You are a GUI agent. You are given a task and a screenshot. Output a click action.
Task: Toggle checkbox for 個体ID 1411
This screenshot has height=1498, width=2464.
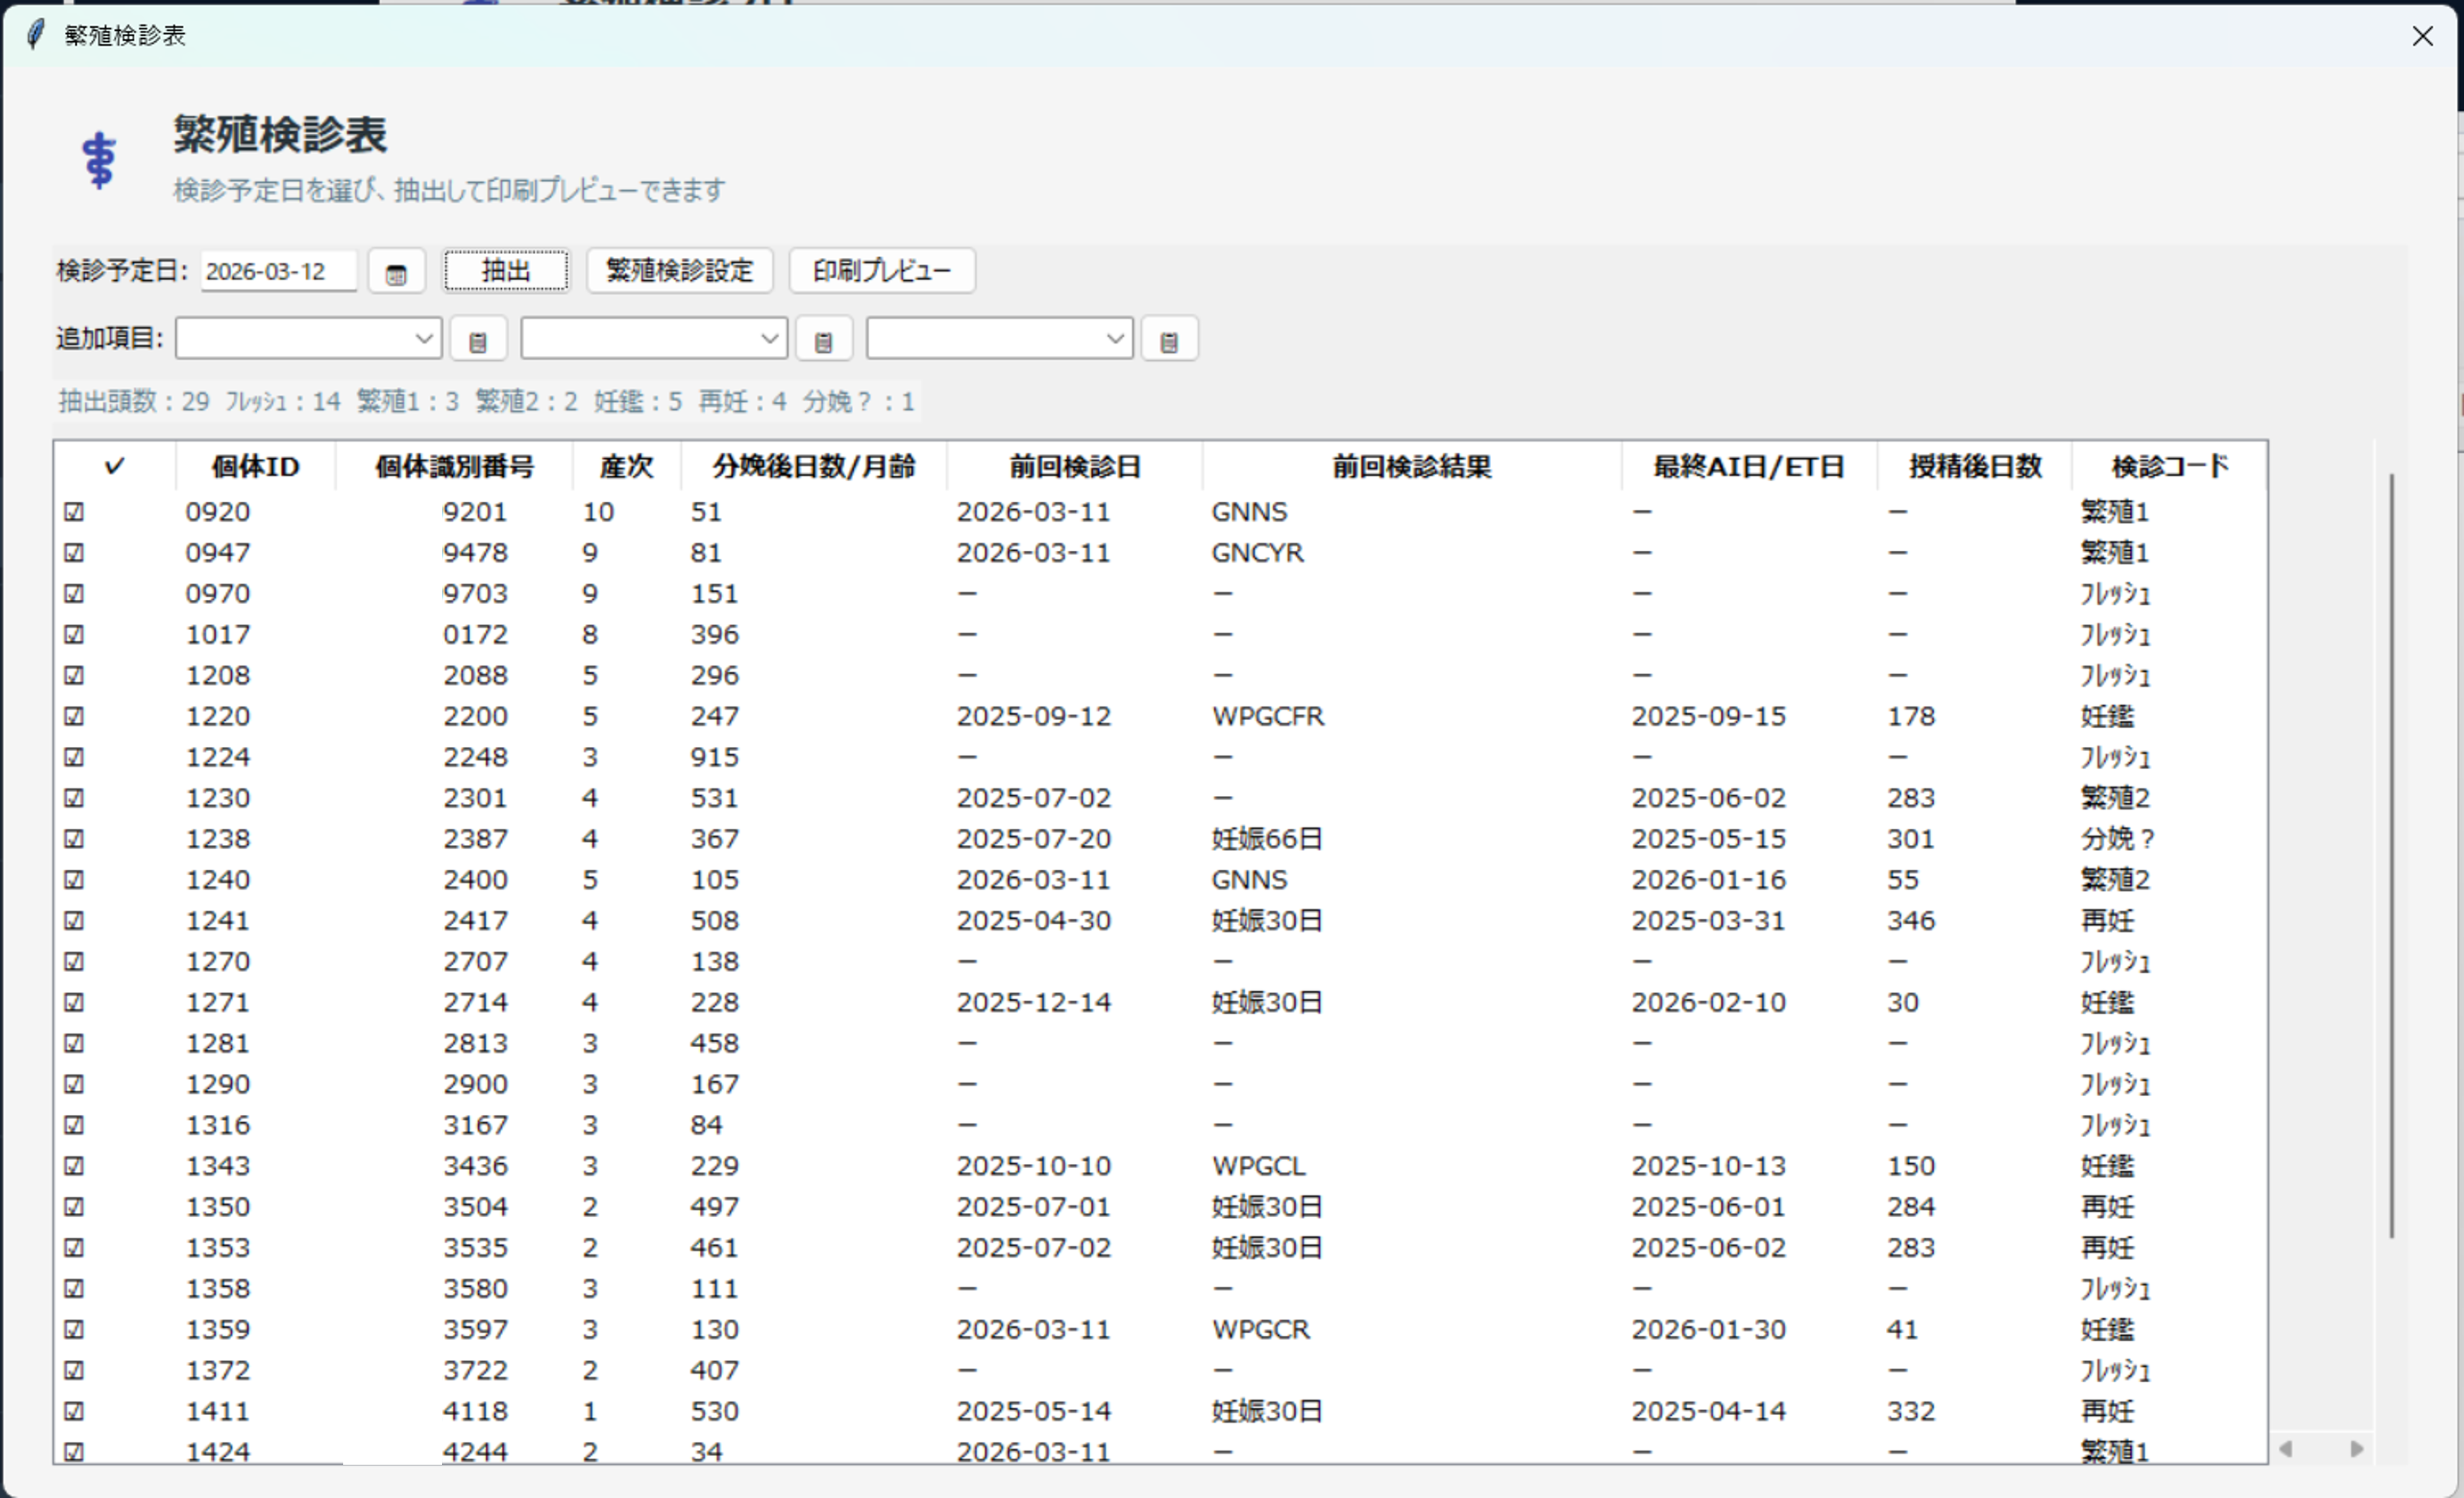coord(74,1411)
